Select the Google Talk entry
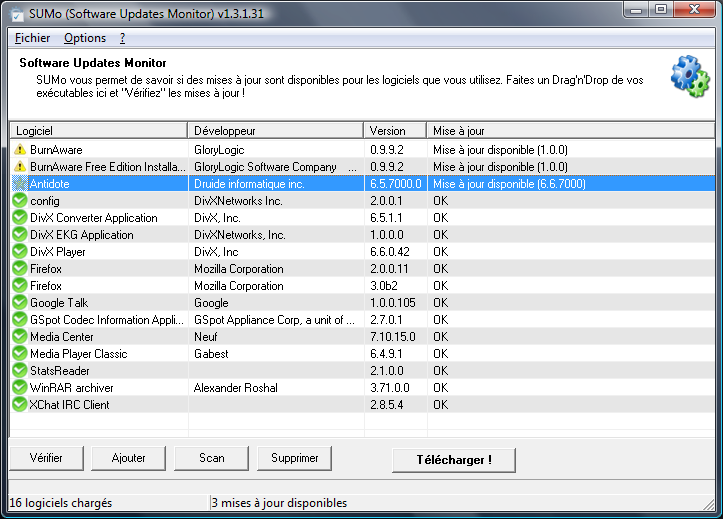723x519 pixels. pos(59,303)
